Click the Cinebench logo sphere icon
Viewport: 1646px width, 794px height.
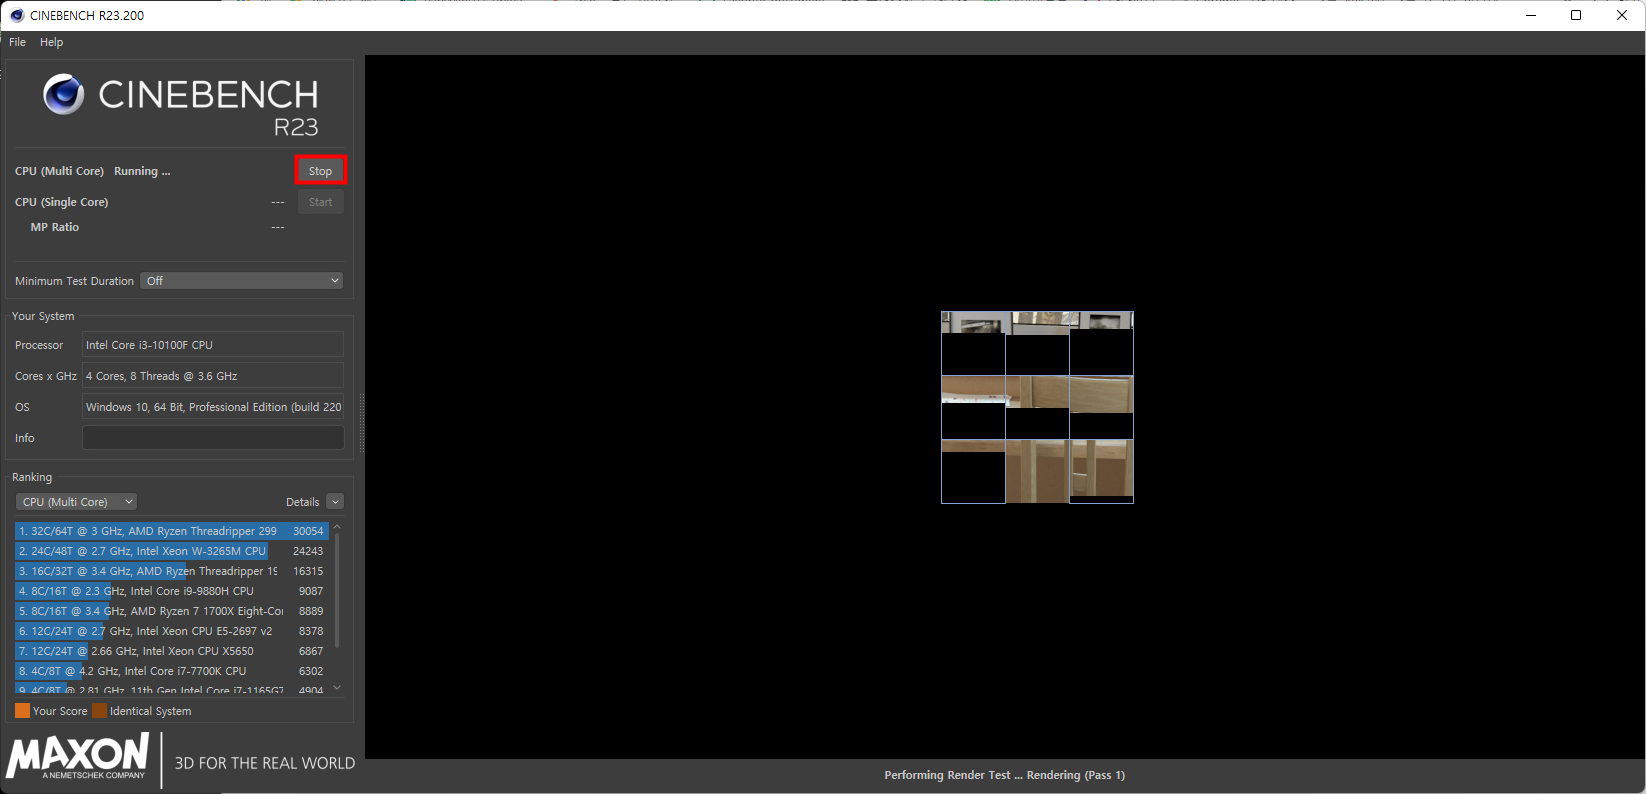[64, 94]
